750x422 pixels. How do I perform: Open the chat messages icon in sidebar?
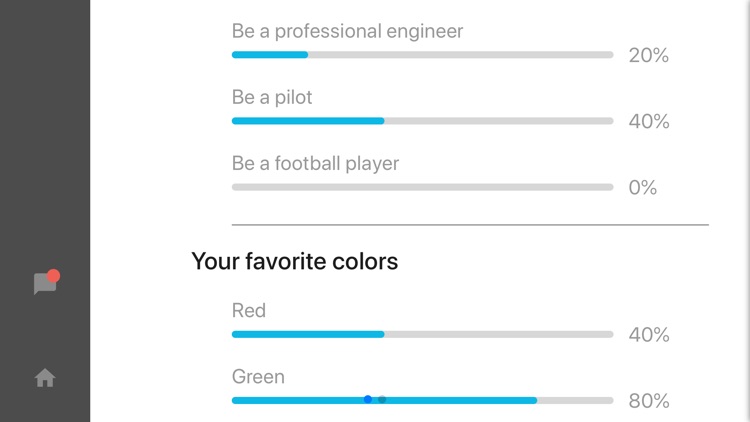pyautogui.click(x=44, y=285)
